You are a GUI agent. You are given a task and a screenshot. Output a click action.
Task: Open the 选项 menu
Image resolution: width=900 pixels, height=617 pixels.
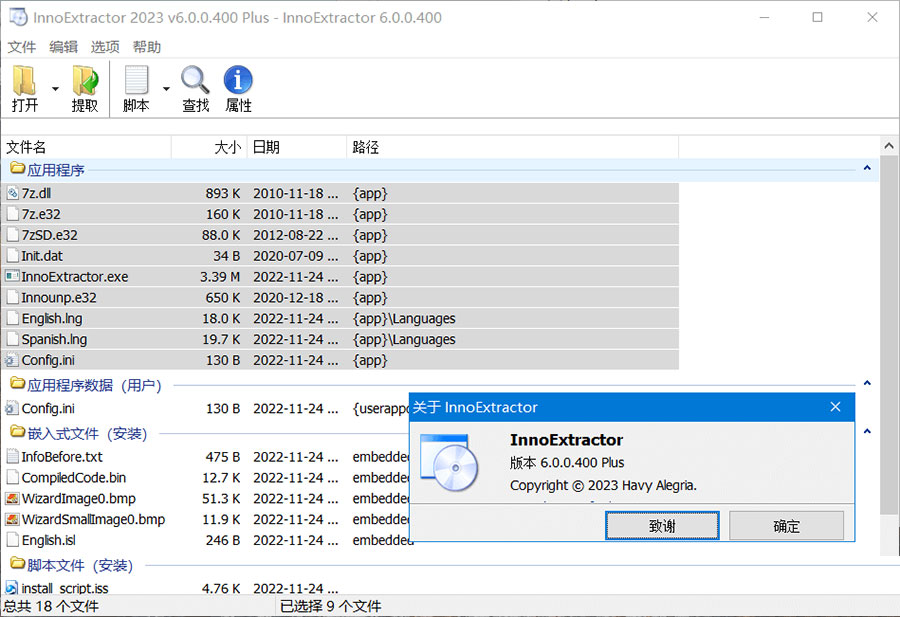click(x=104, y=46)
